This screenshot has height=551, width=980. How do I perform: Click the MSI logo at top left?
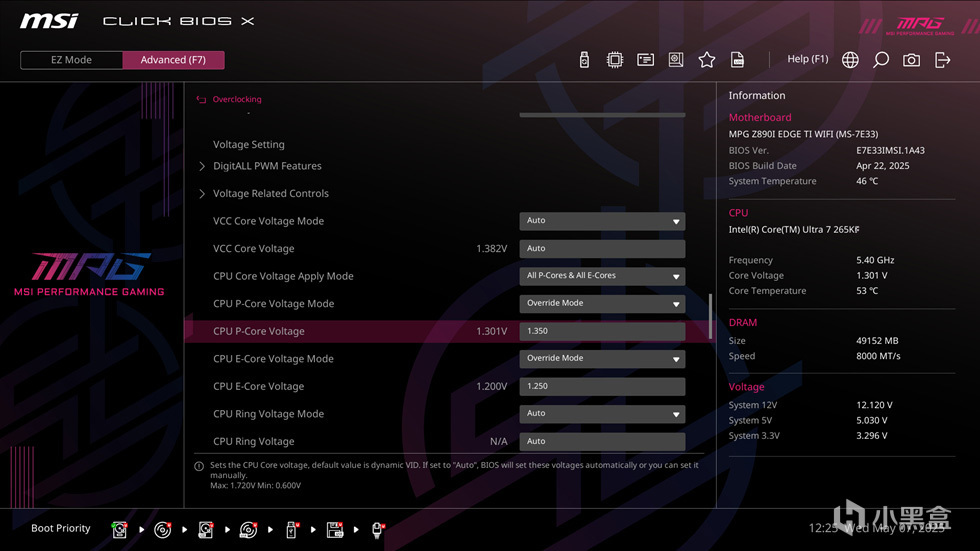coord(49,21)
